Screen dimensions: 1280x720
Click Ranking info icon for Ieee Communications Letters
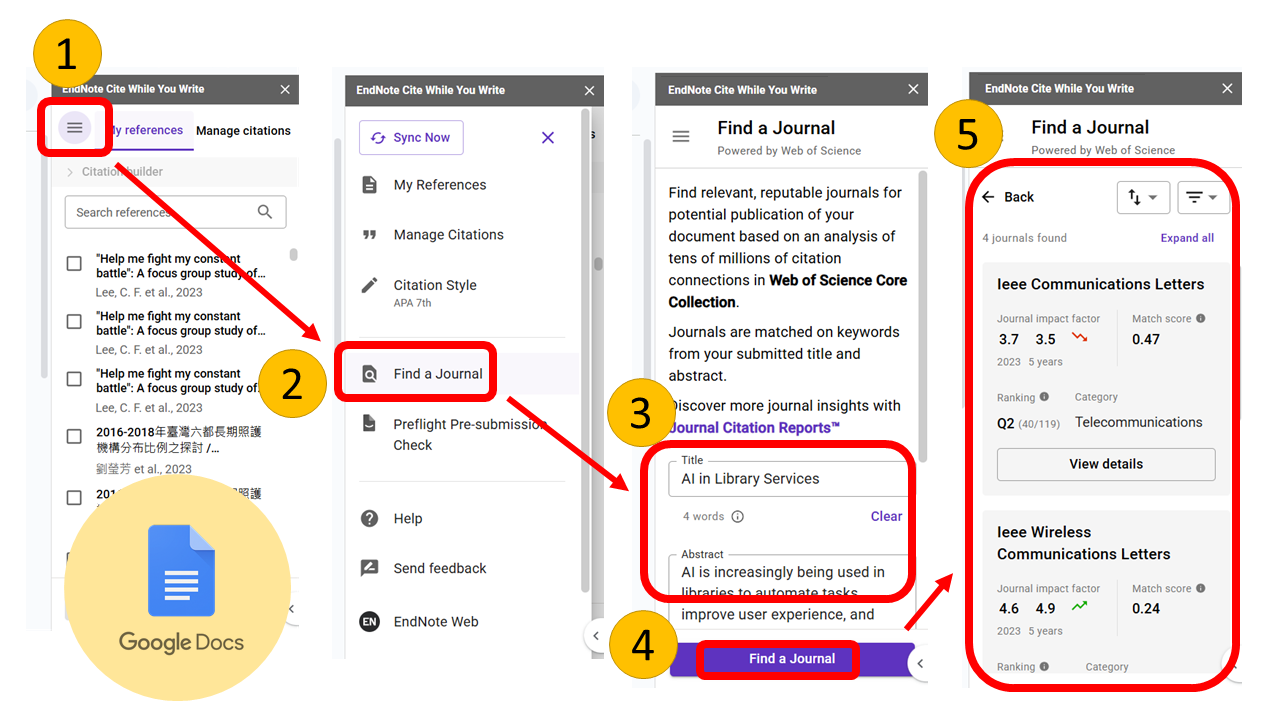click(x=1044, y=397)
